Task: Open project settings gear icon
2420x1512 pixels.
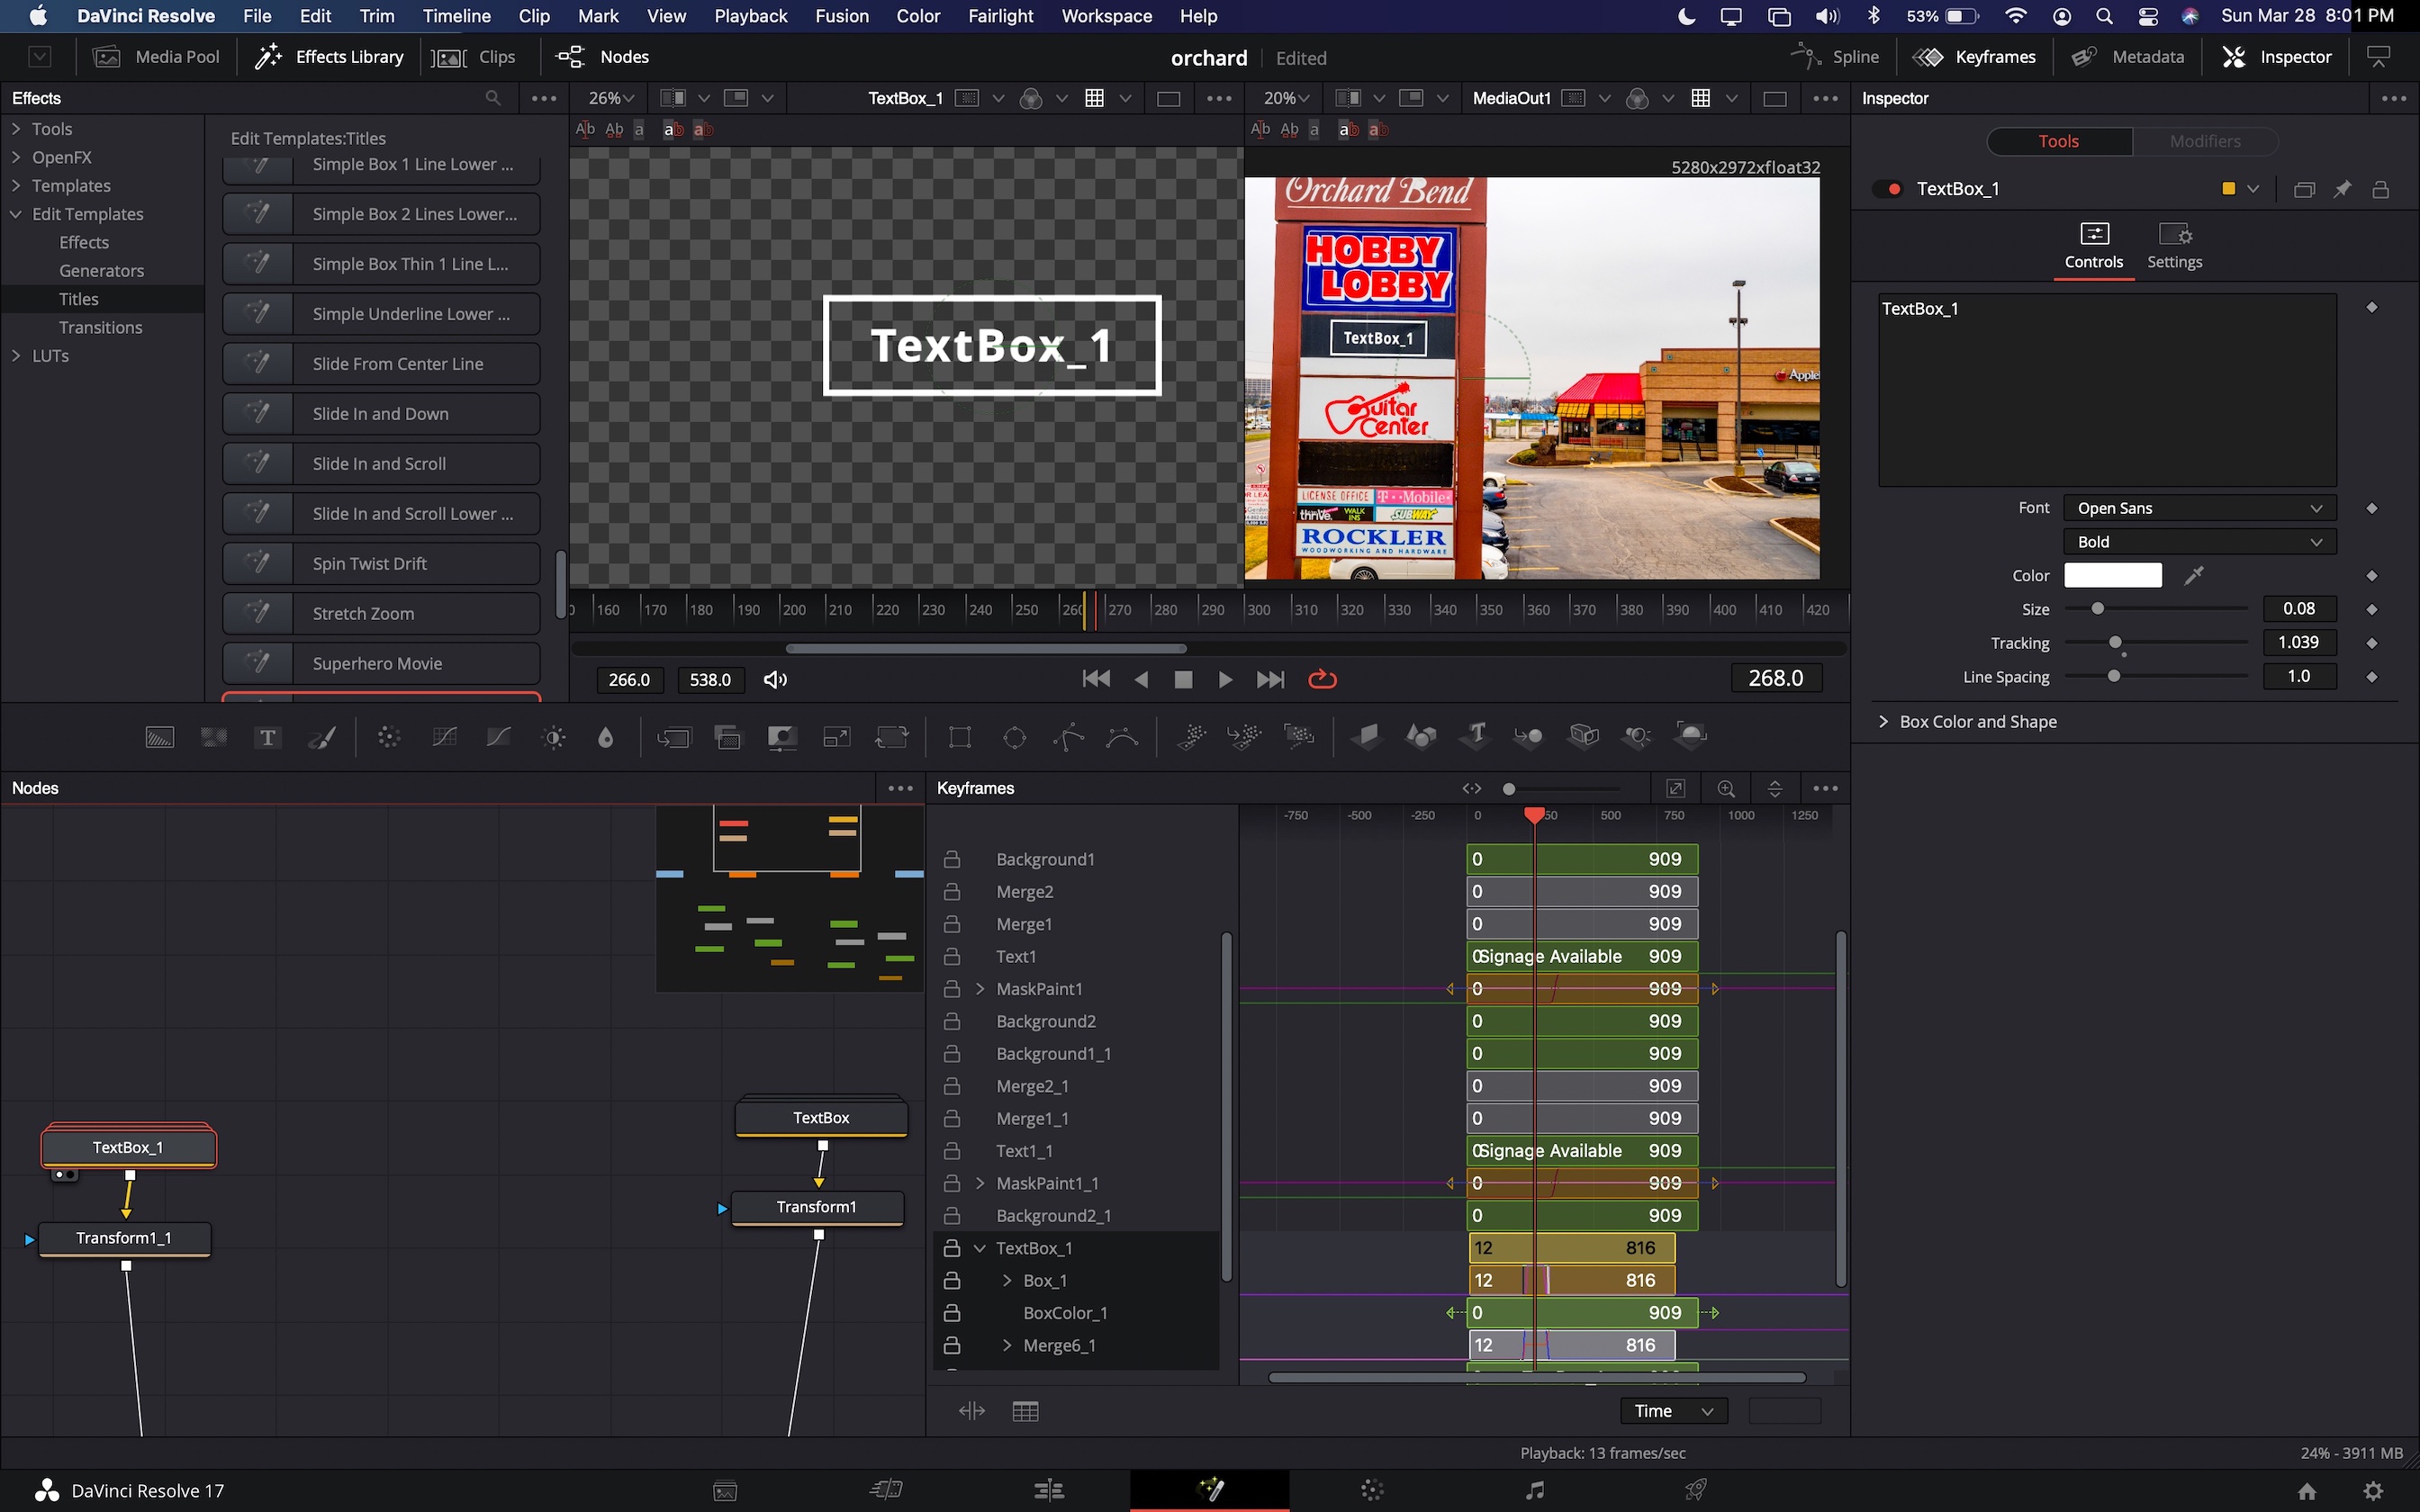Action: coord(2373,1490)
